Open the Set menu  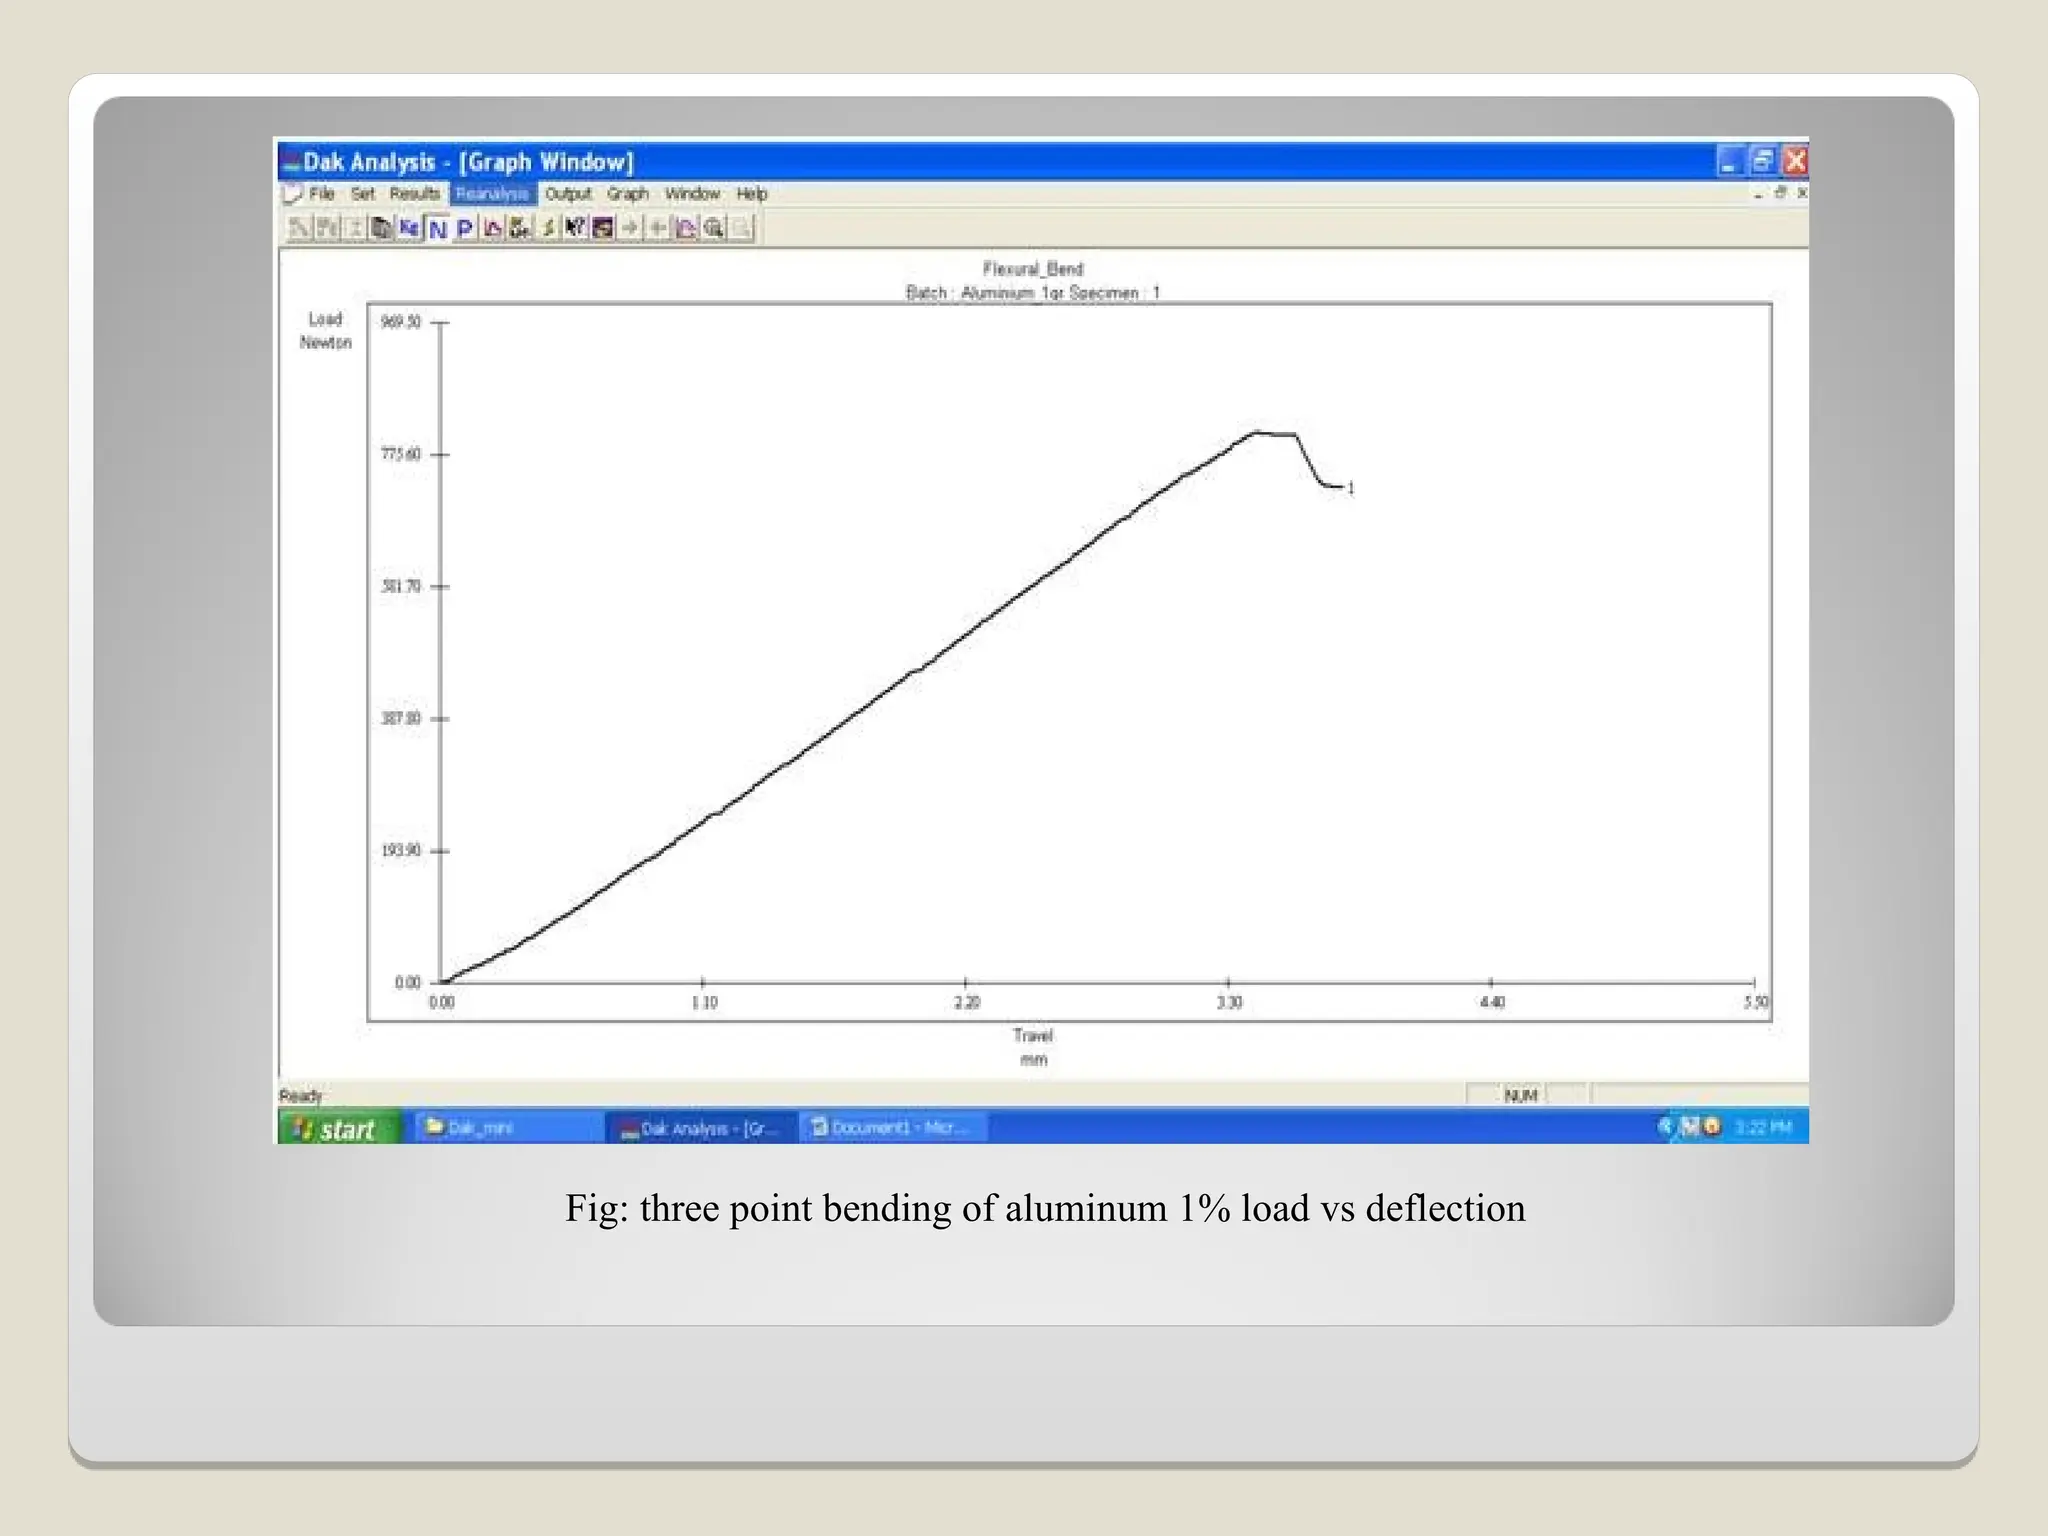[363, 193]
